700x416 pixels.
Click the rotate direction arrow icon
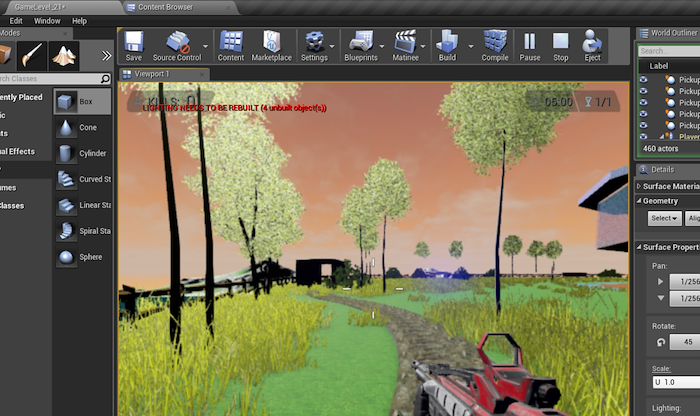coord(661,342)
